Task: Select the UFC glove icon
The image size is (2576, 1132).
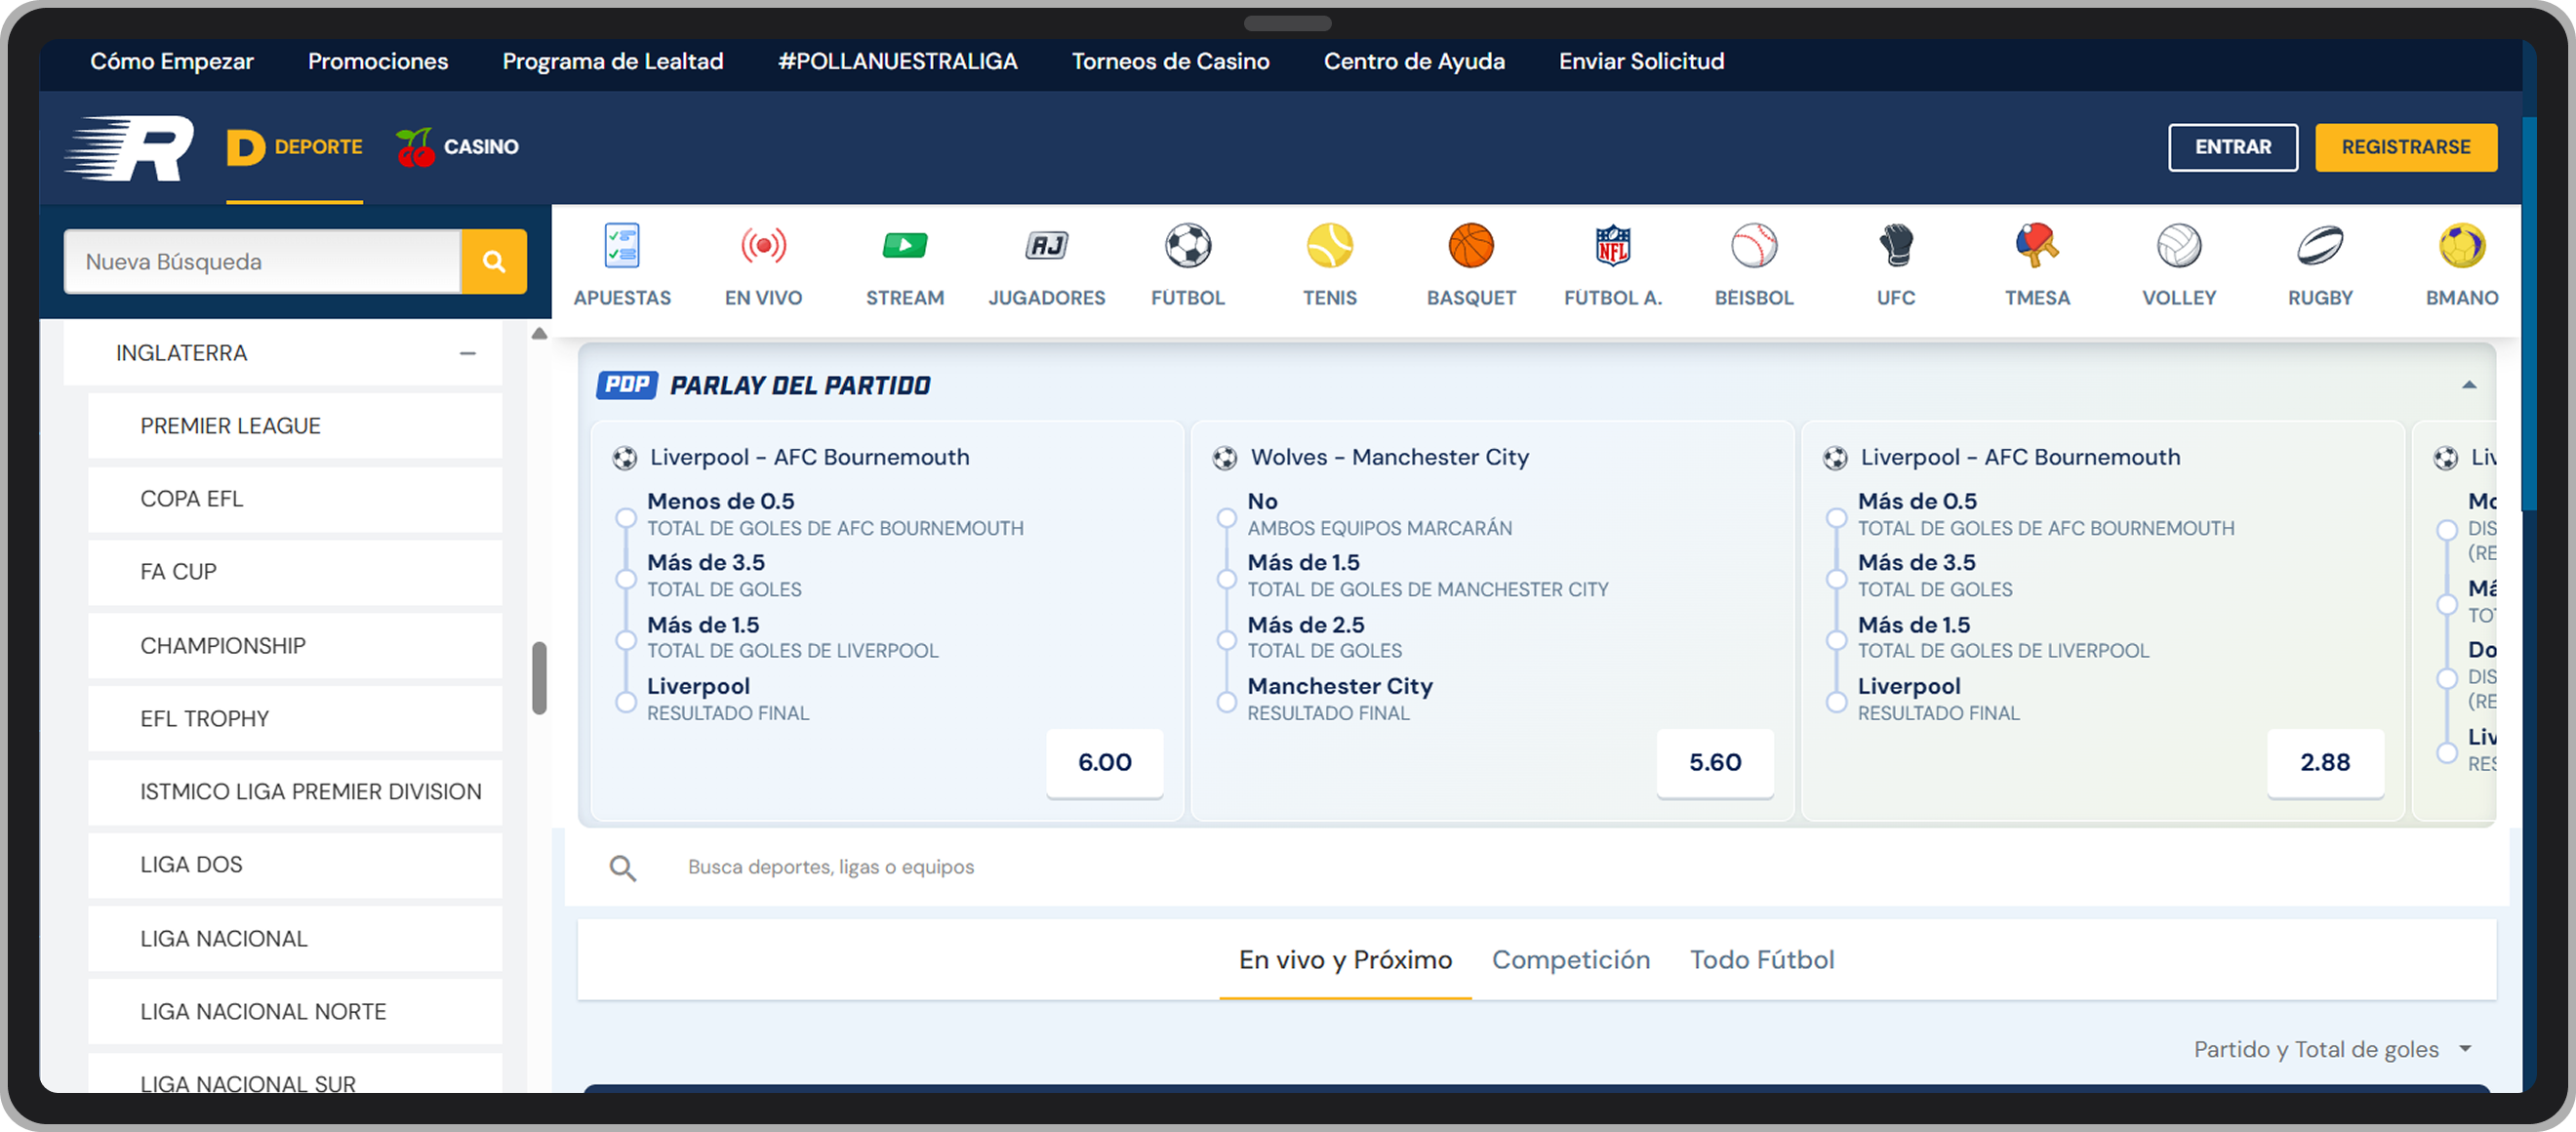Action: coord(1896,246)
